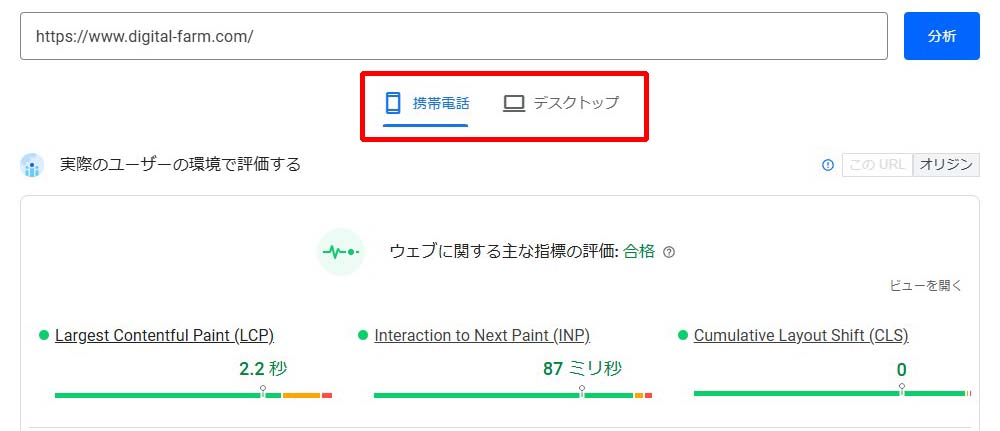Click the mobile phone icon
The width and height of the screenshot is (1000, 431).
click(393, 103)
